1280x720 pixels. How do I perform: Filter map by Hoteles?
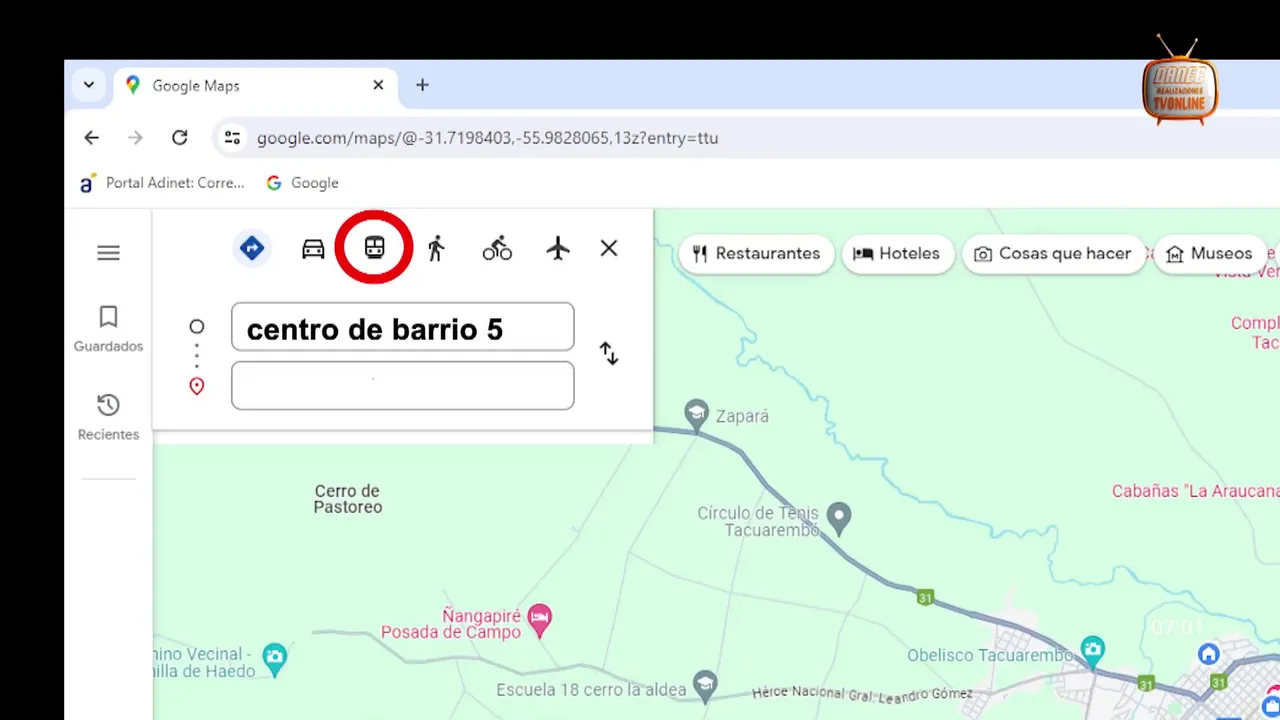[x=897, y=253]
